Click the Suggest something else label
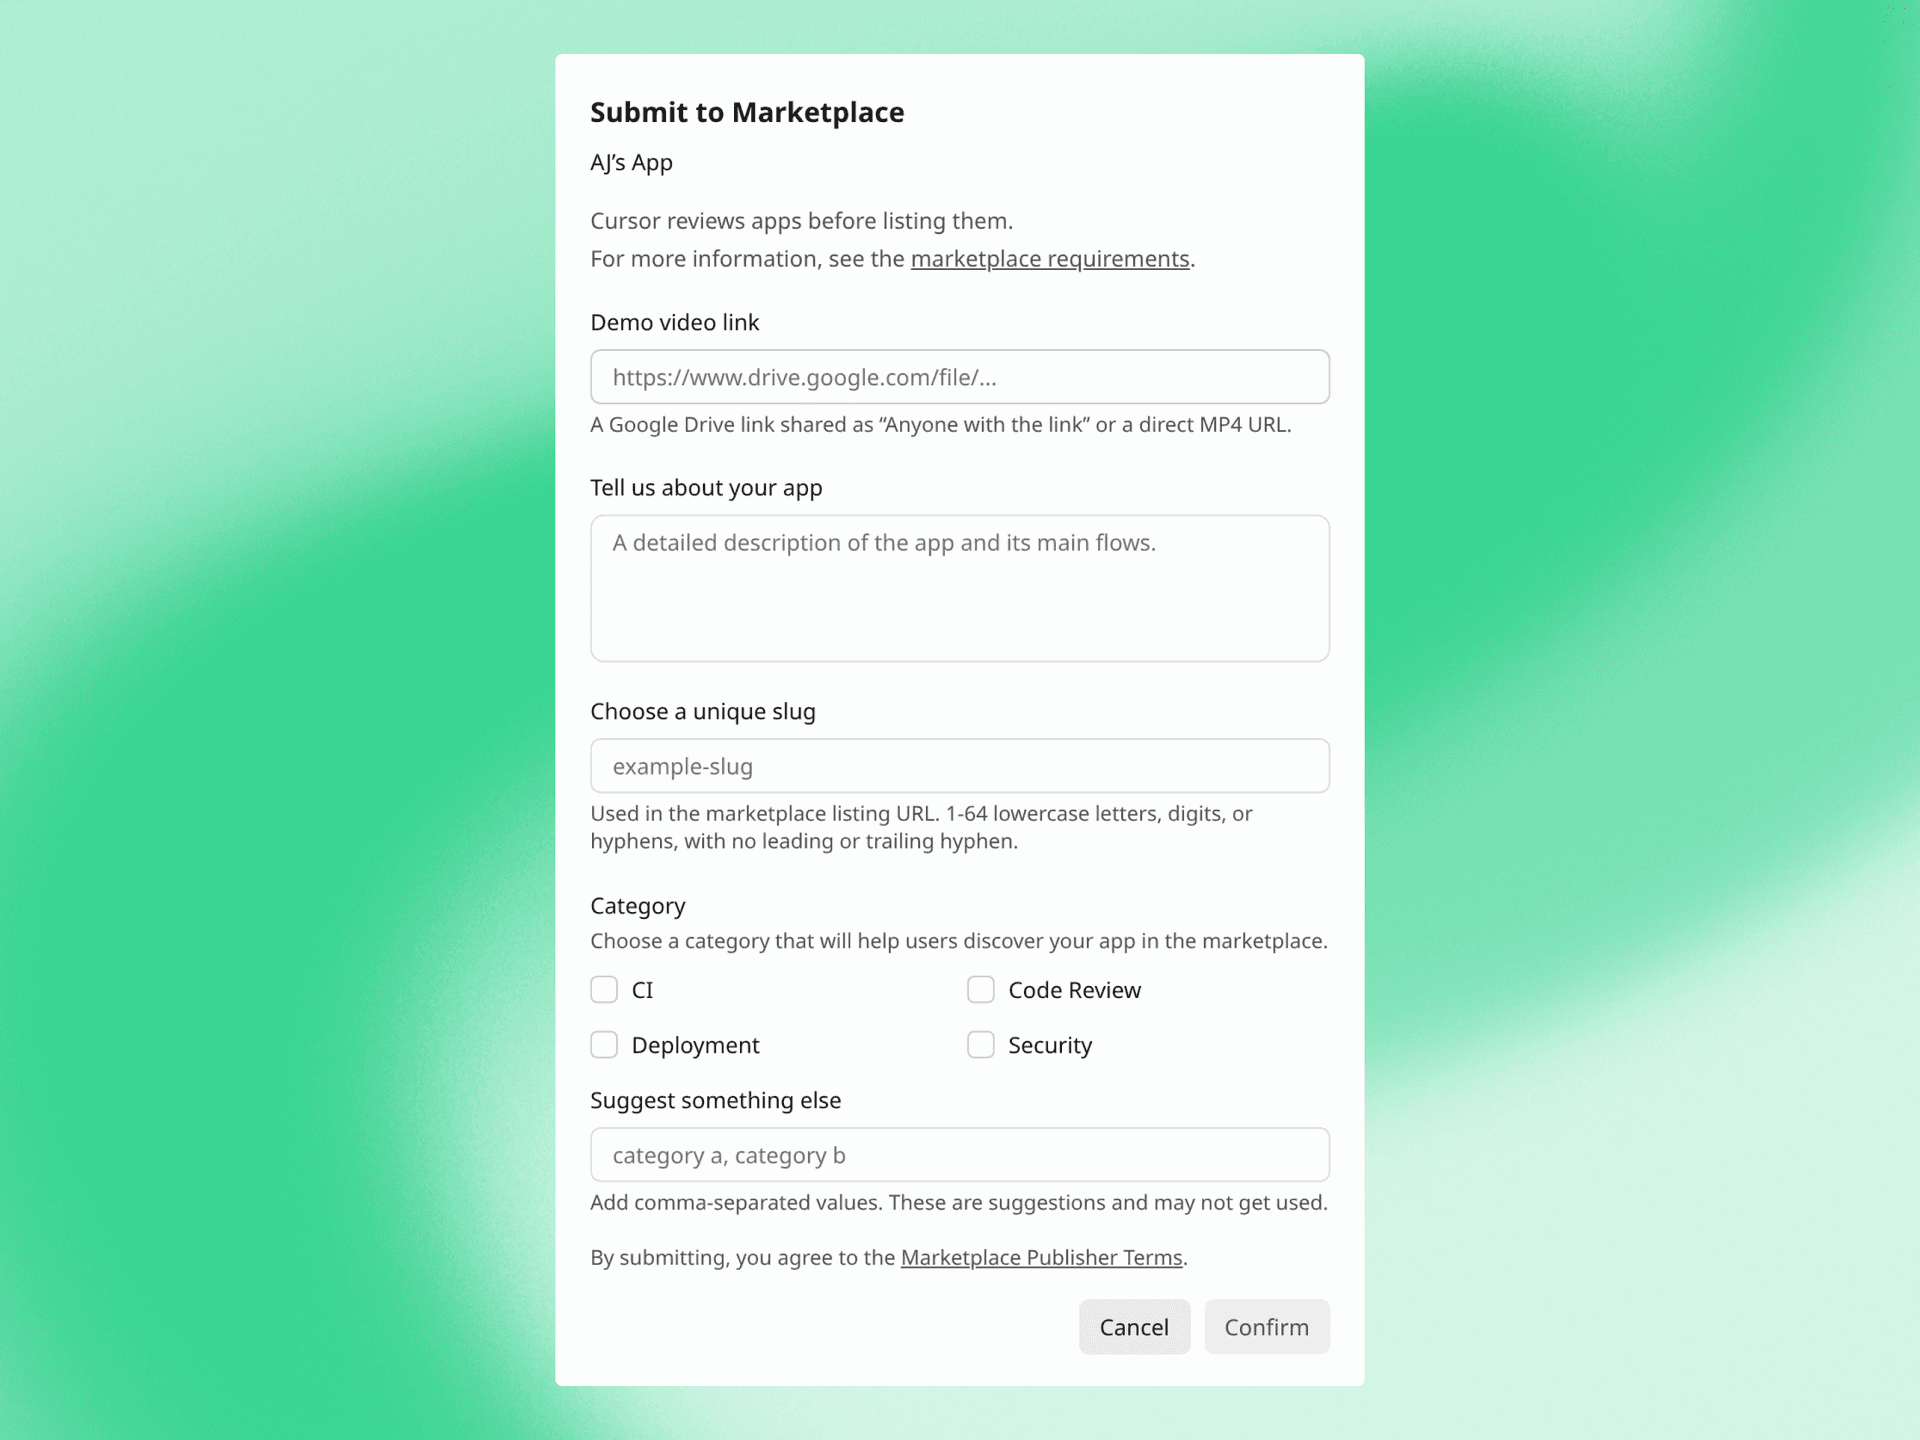The height and width of the screenshot is (1440, 1920). pos(716,1100)
